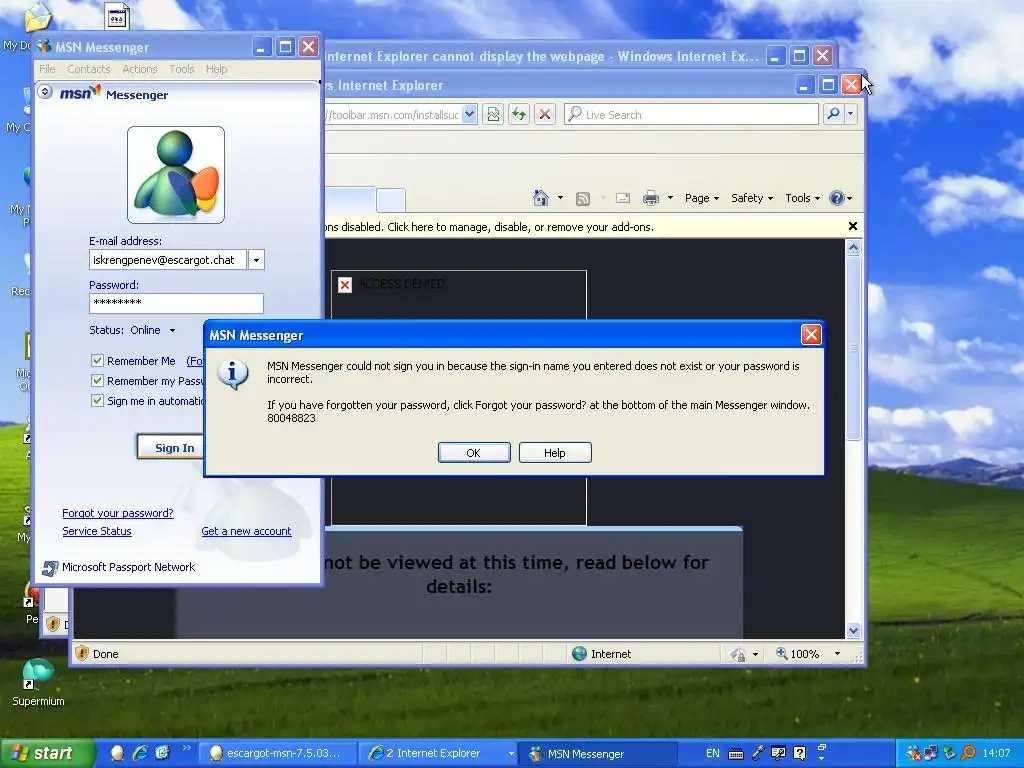The width and height of the screenshot is (1024, 768).
Task: Click the broken image red X icon
Action: point(345,285)
